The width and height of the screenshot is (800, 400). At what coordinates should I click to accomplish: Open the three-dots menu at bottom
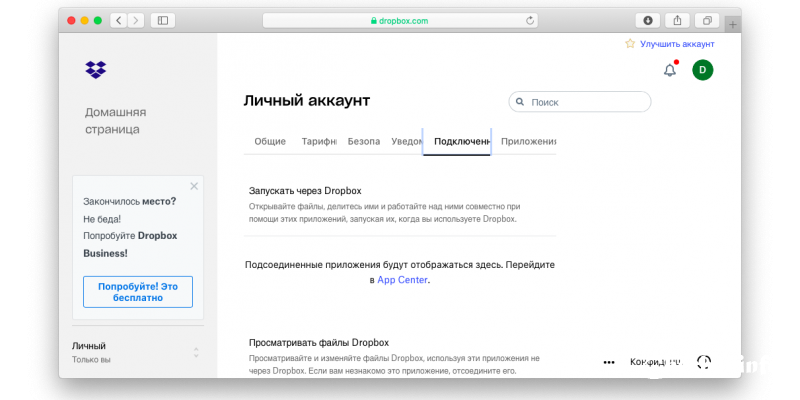pyautogui.click(x=609, y=362)
